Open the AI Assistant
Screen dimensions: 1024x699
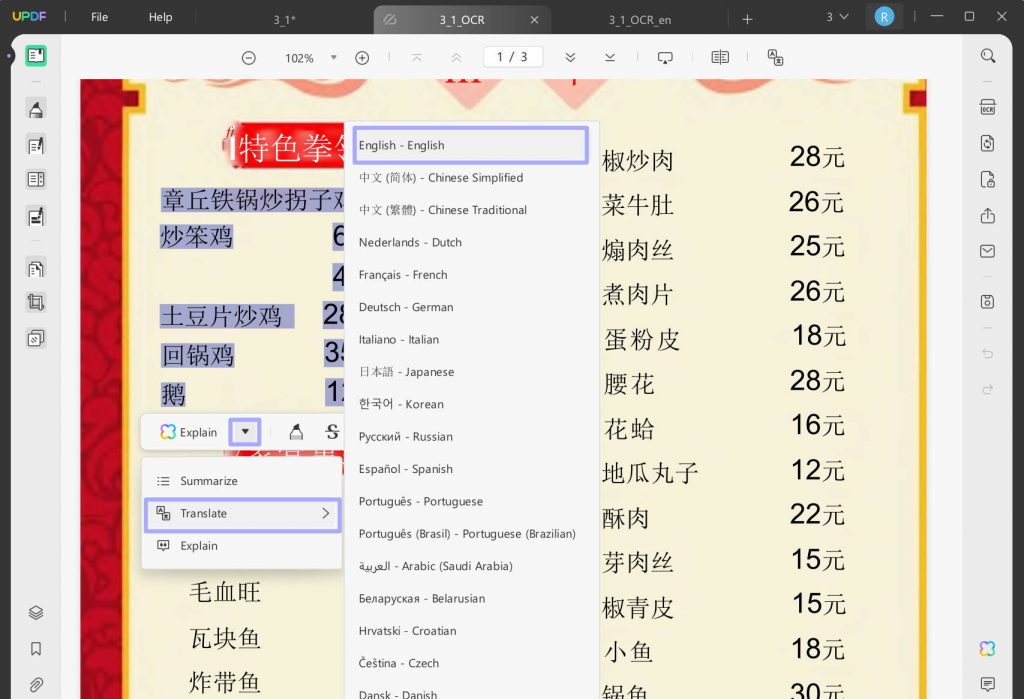coord(987,649)
